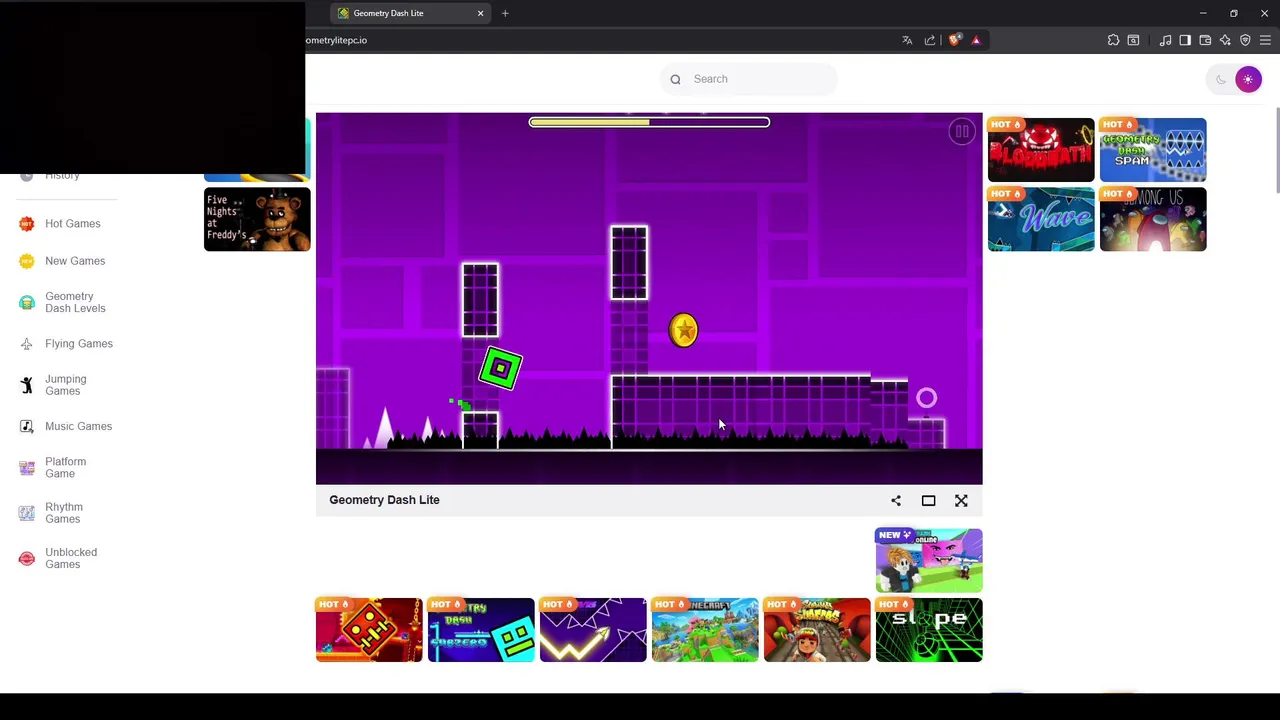Open the Leo AI sparkle icon
1280x720 pixels.
pyautogui.click(x=1225, y=40)
